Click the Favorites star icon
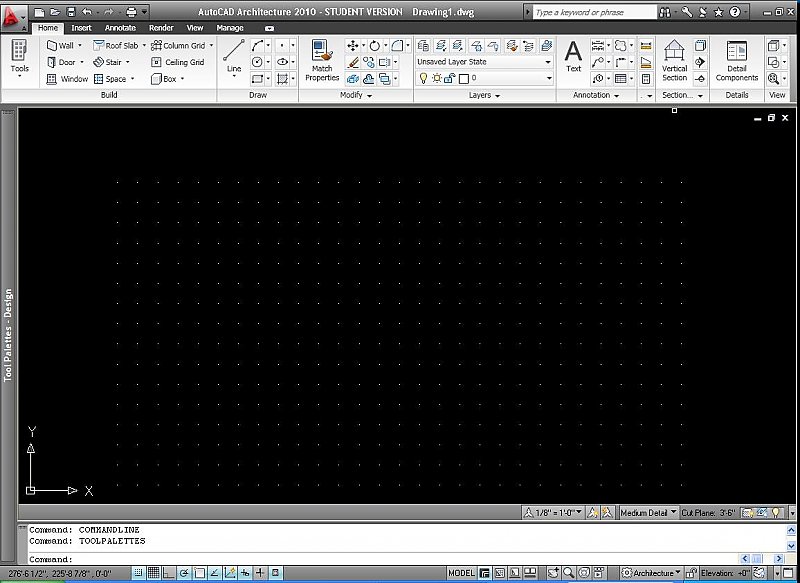This screenshot has height=583, width=800. [718, 12]
